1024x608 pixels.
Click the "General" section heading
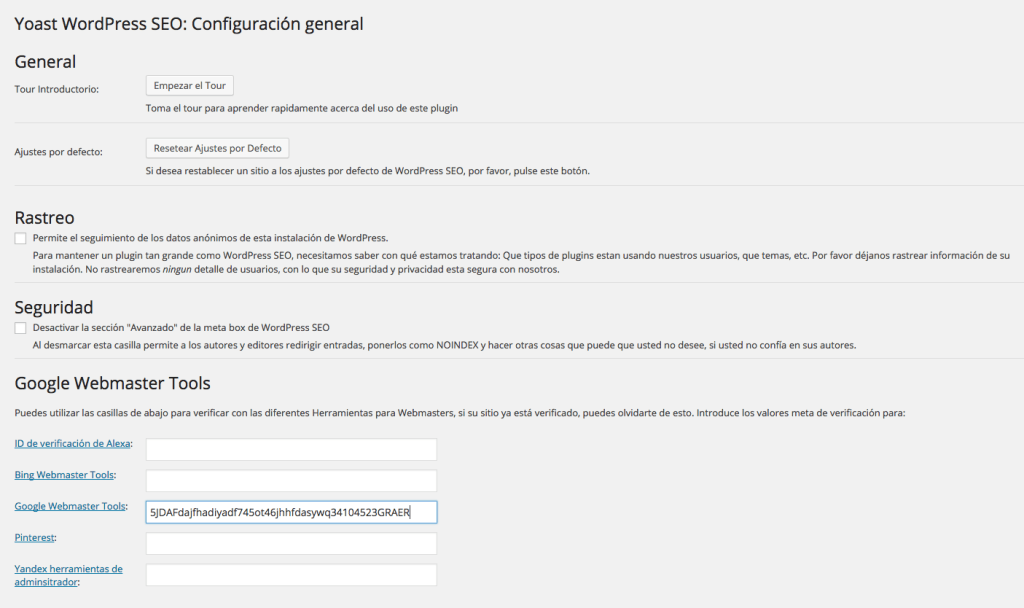pyautogui.click(x=45, y=61)
